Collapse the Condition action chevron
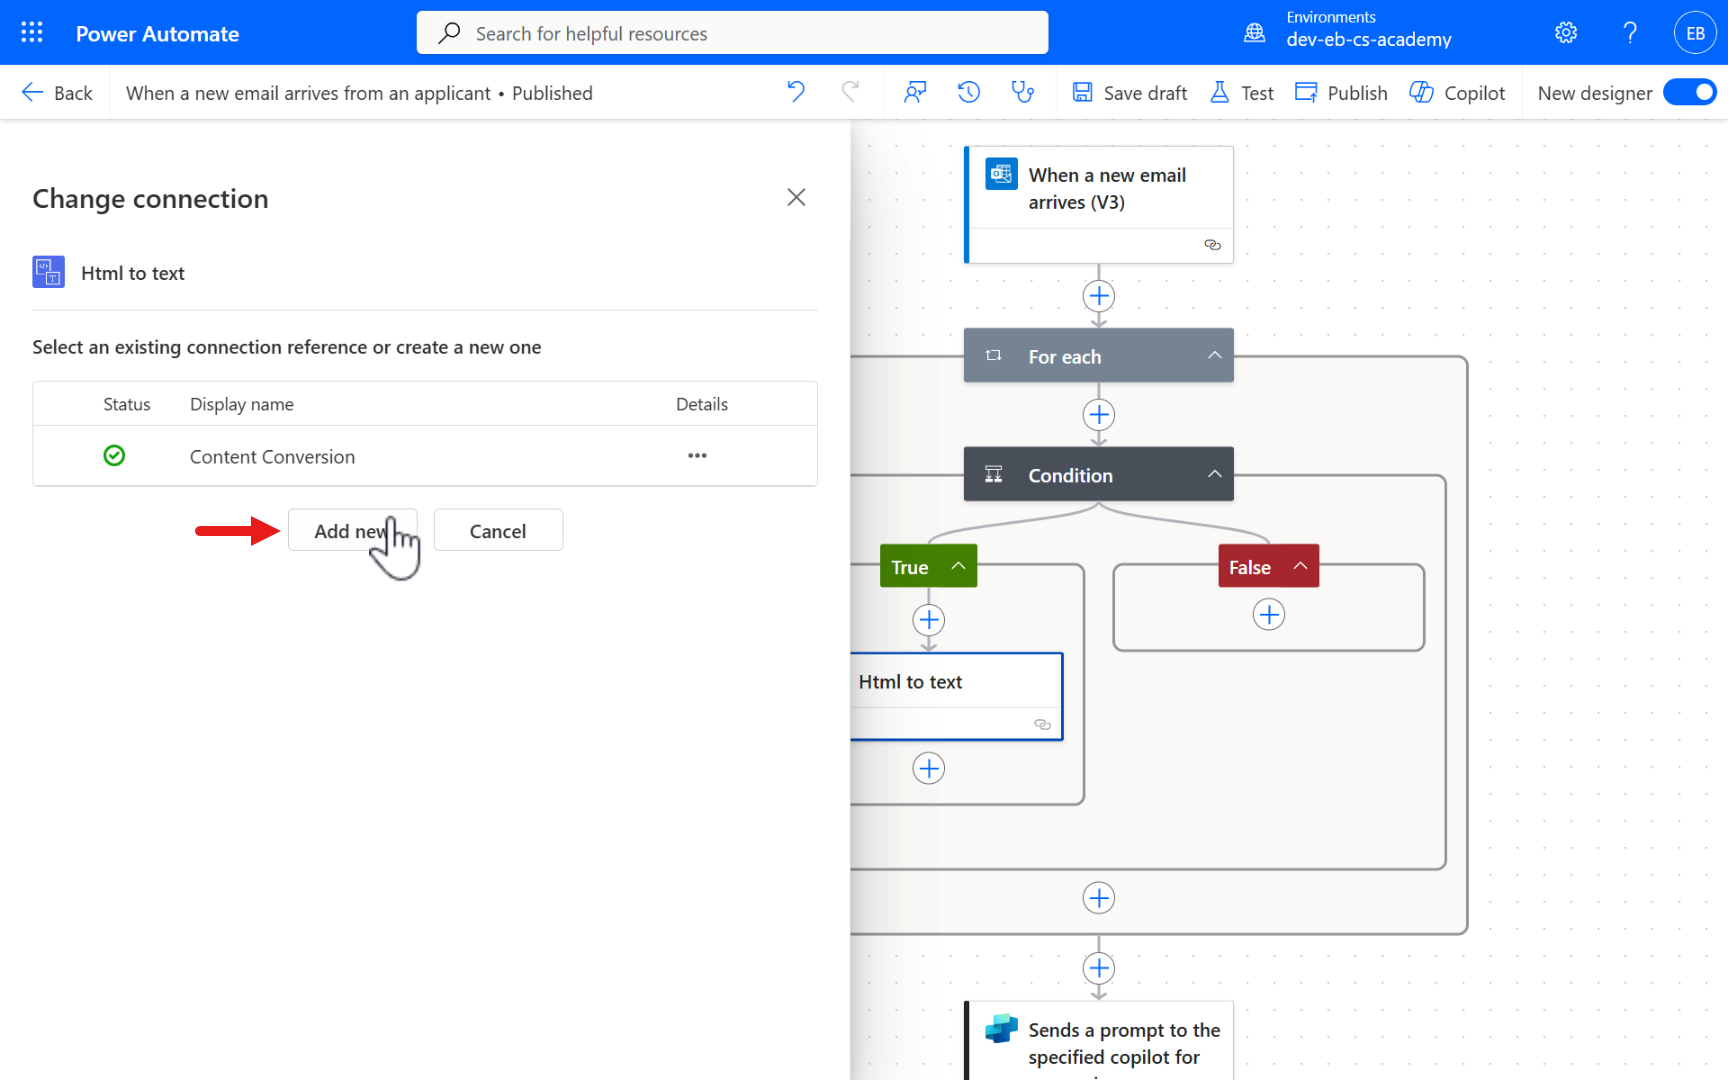The height and width of the screenshot is (1080, 1728). pyautogui.click(x=1214, y=475)
